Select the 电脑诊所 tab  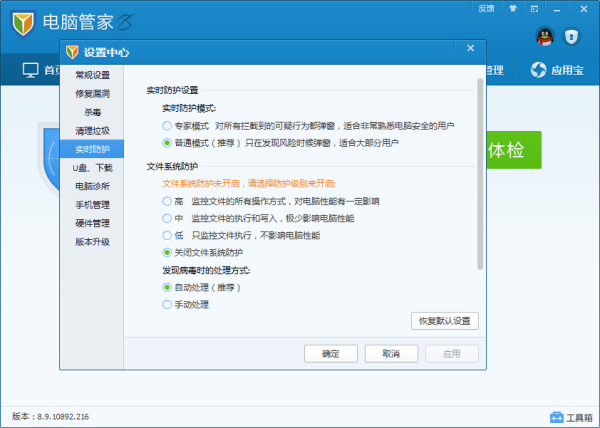coord(92,186)
